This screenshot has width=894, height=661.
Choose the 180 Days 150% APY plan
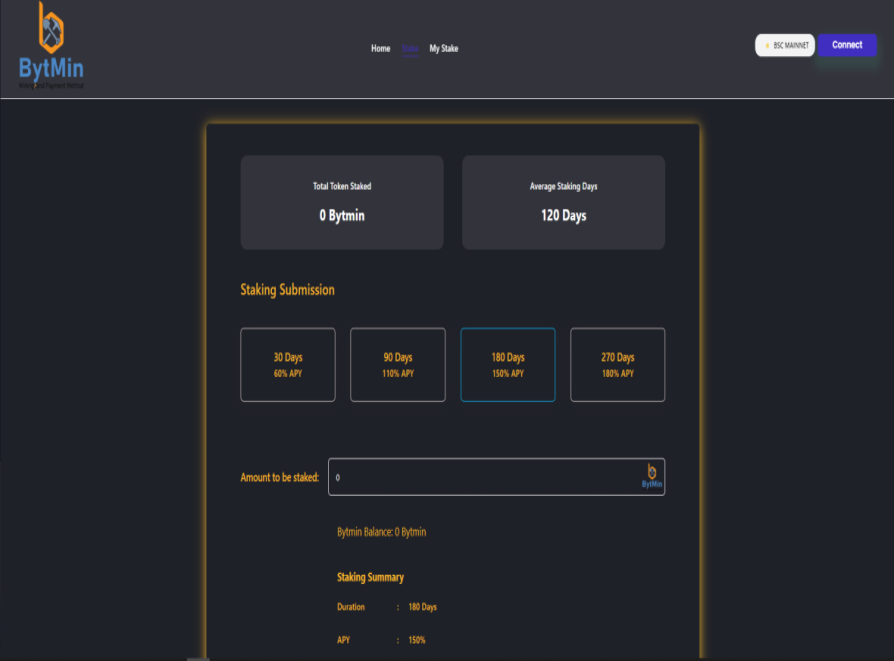click(x=507, y=365)
